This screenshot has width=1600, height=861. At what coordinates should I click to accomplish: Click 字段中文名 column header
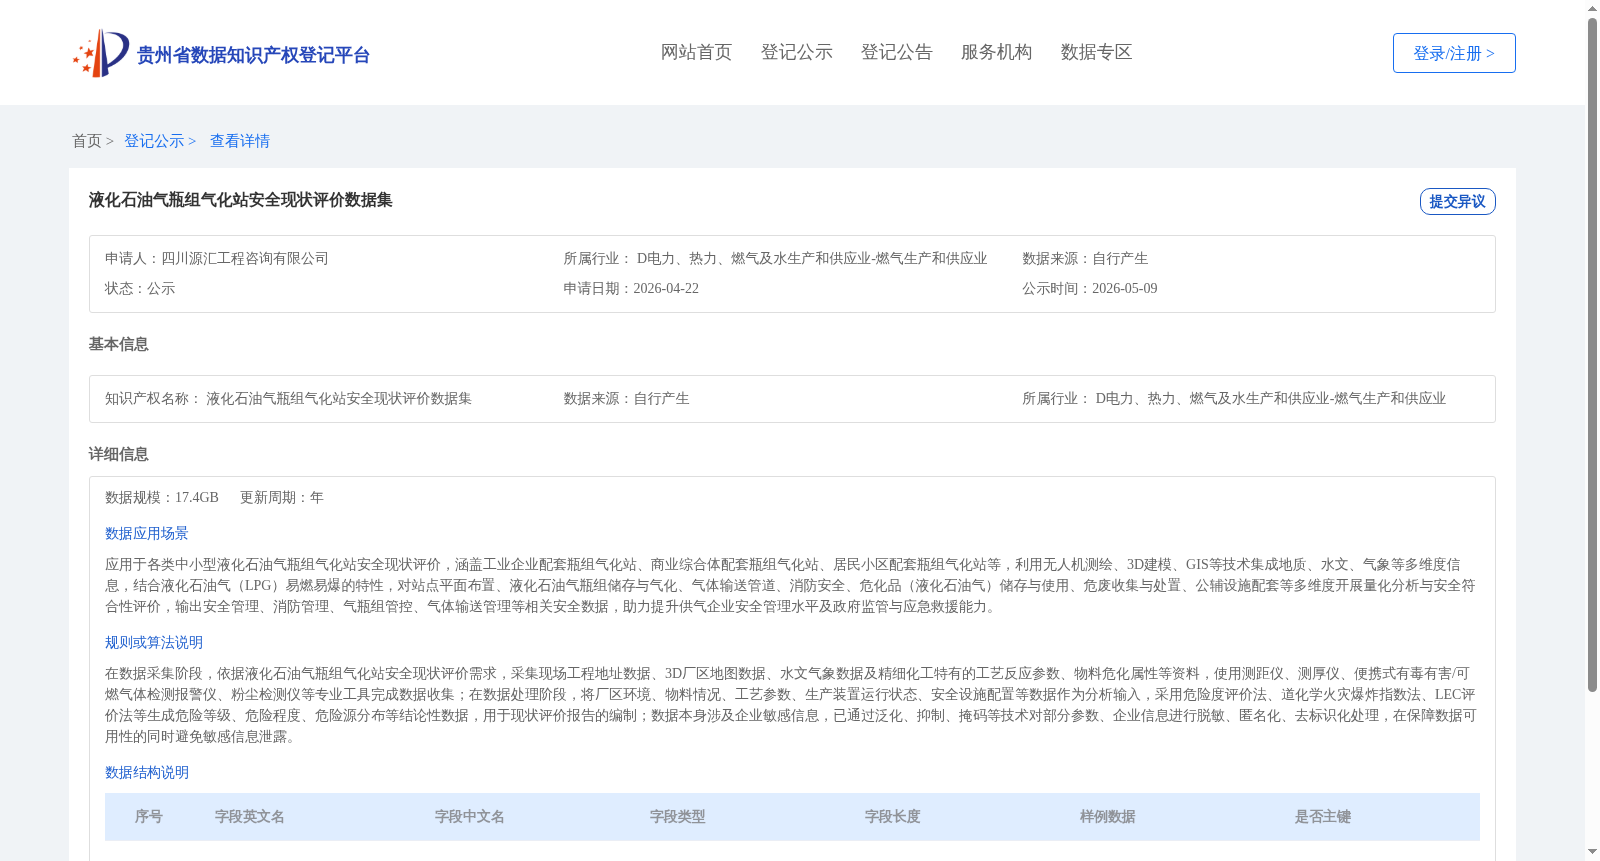470,816
